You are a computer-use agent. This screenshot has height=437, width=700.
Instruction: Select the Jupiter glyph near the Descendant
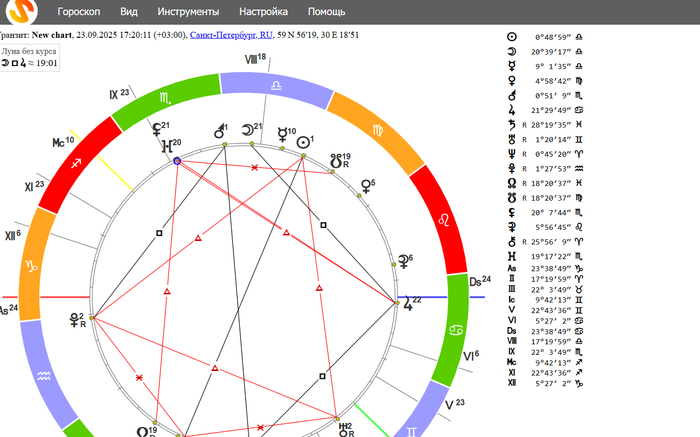[x=411, y=304]
